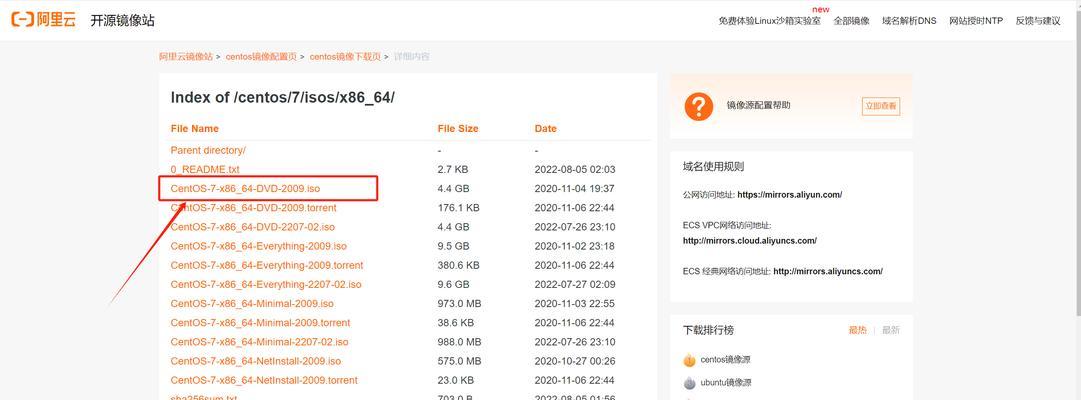The image size is (1081, 400).
Task: Click the Date column header
Action: pyautogui.click(x=545, y=128)
